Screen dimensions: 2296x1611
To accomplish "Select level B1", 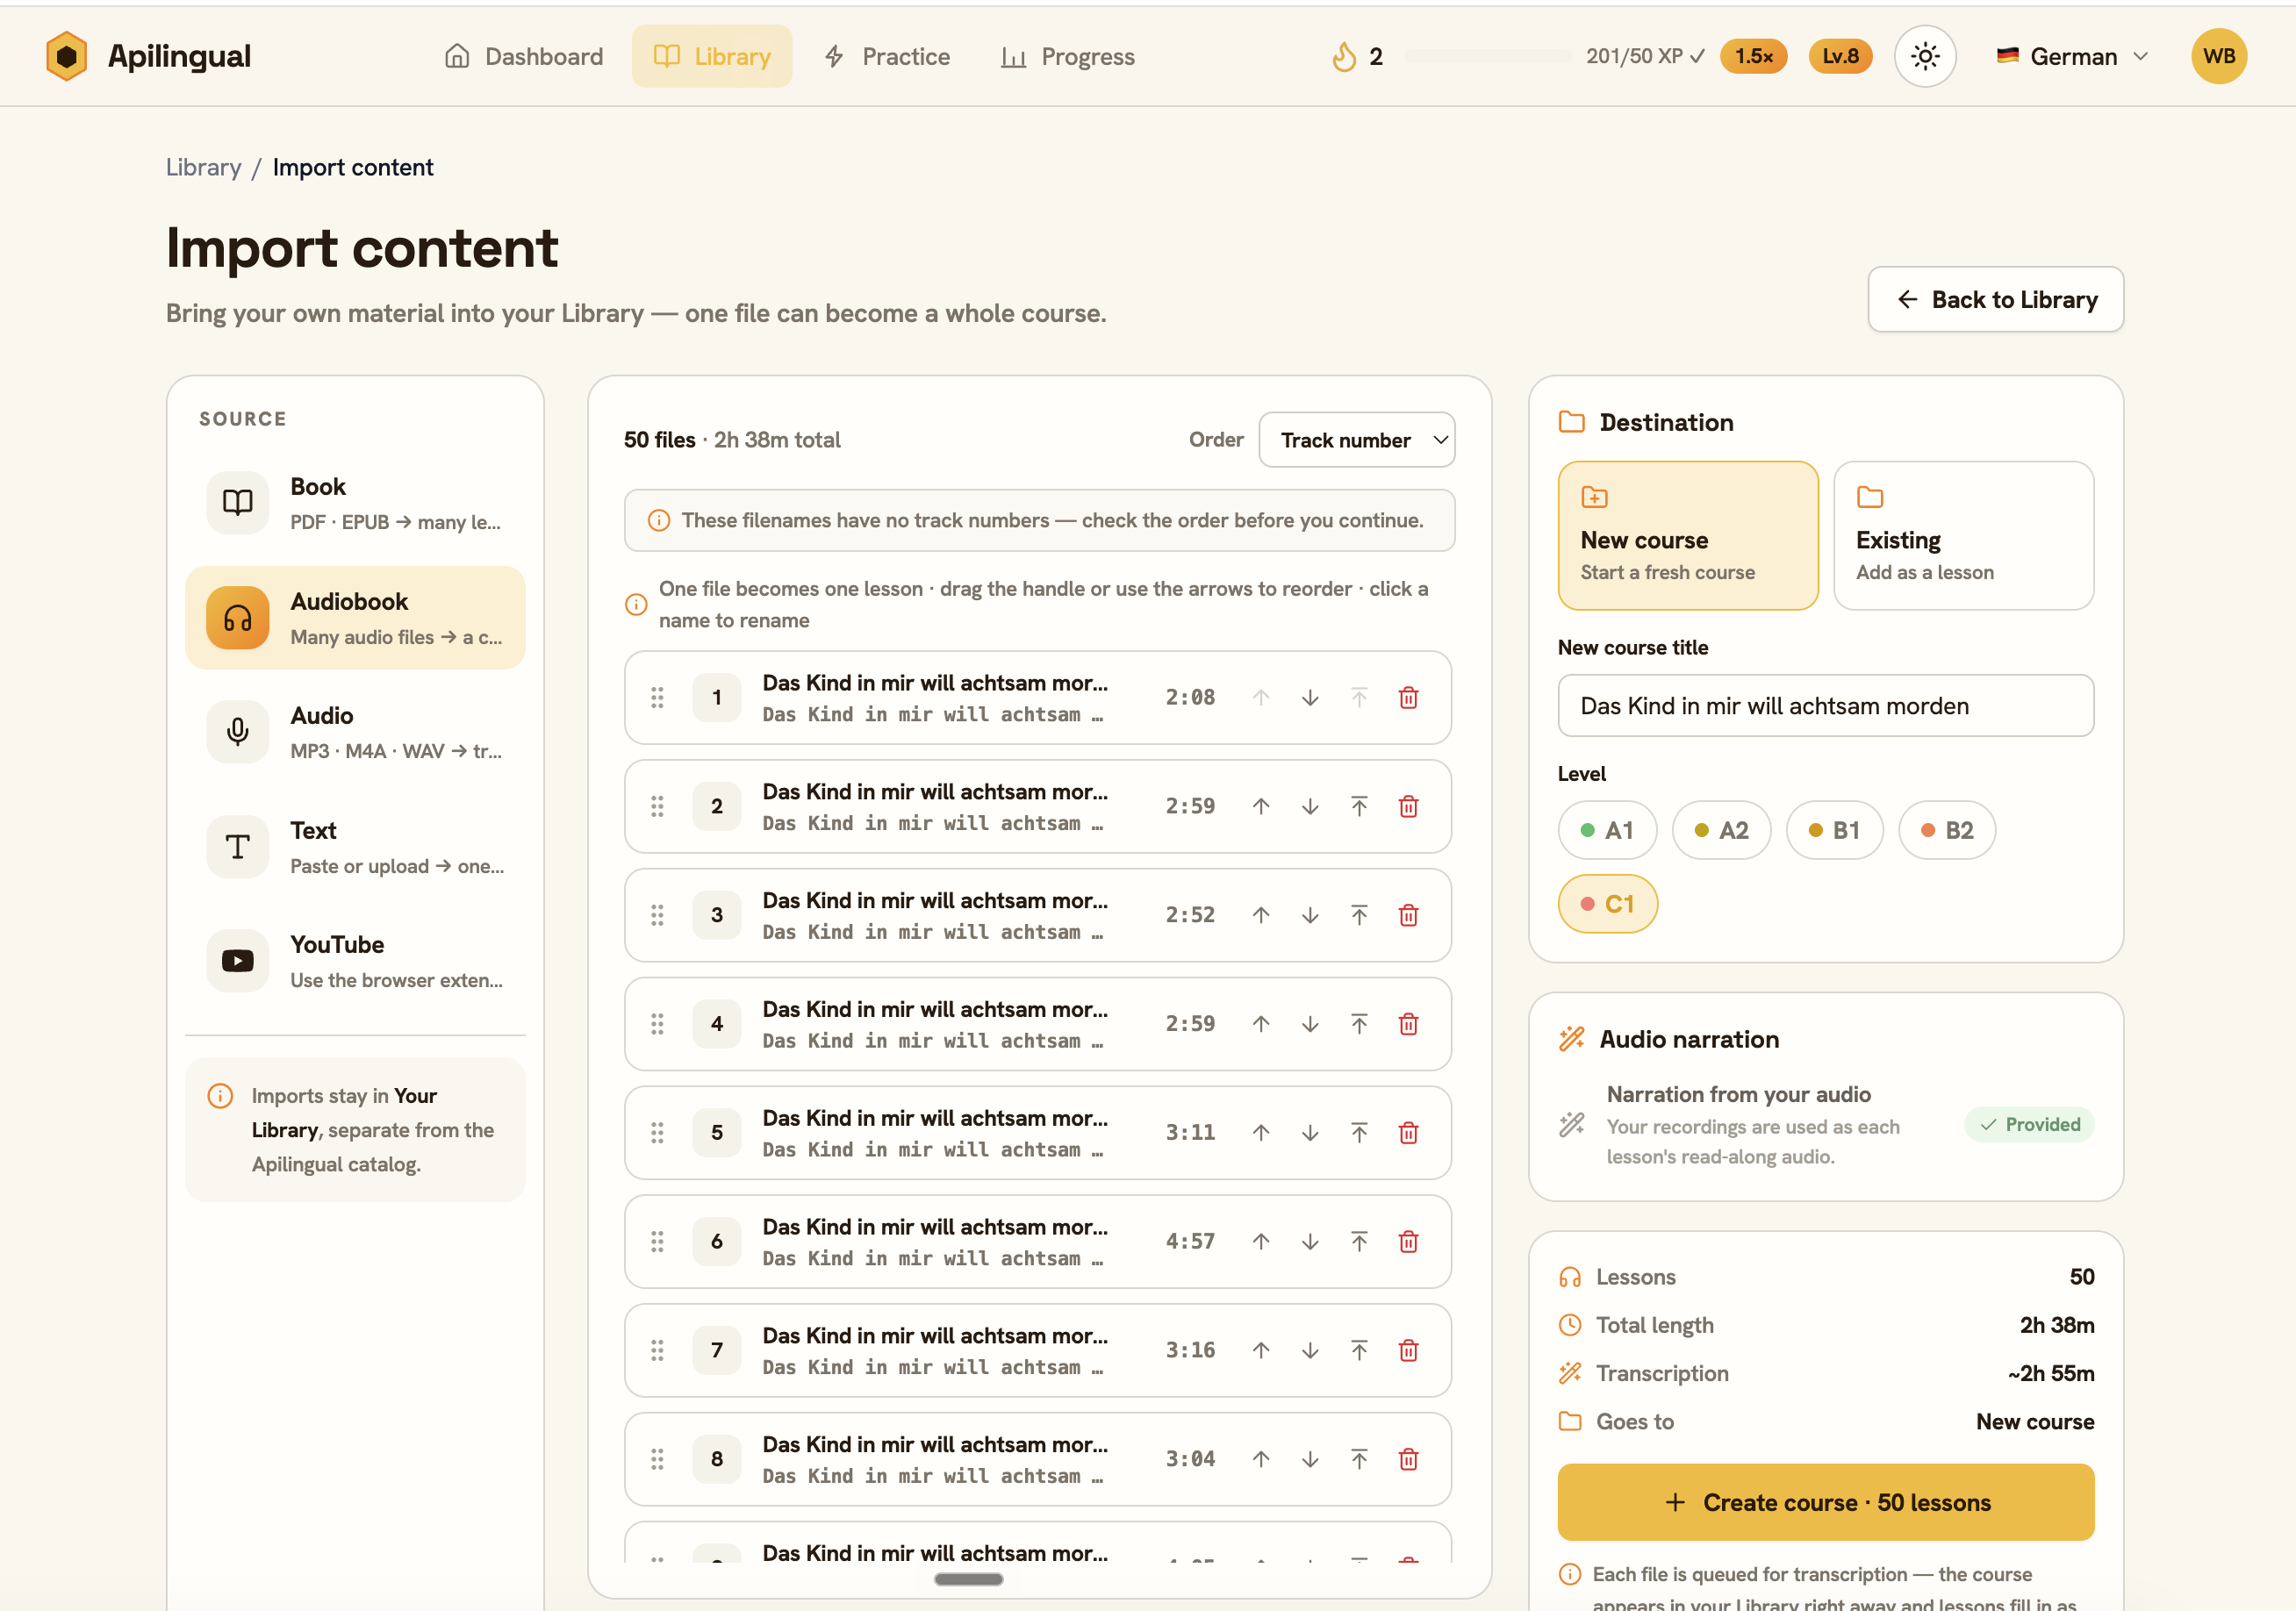I will [1834, 830].
